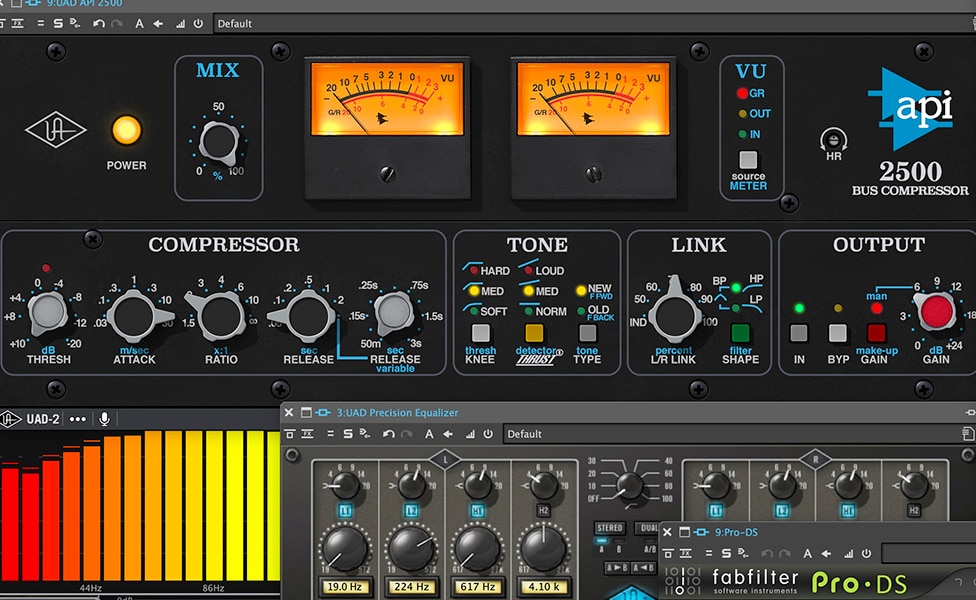Click the '224 Hz' frequency field
Viewport: 976px width, 600px height.
click(x=411, y=586)
